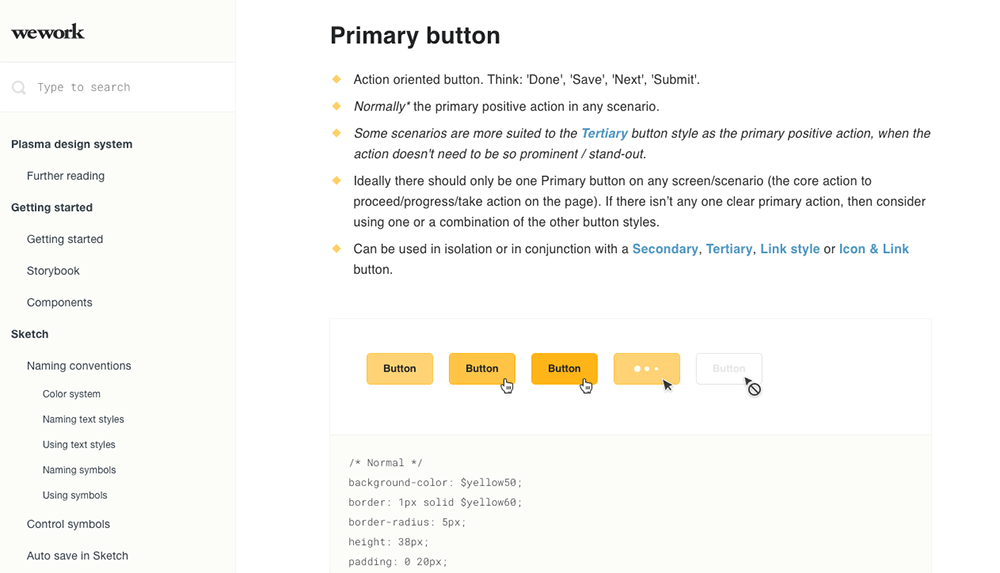Go to the Storybook page
This screenshot has height=573, width=1000.
point(53,271)
